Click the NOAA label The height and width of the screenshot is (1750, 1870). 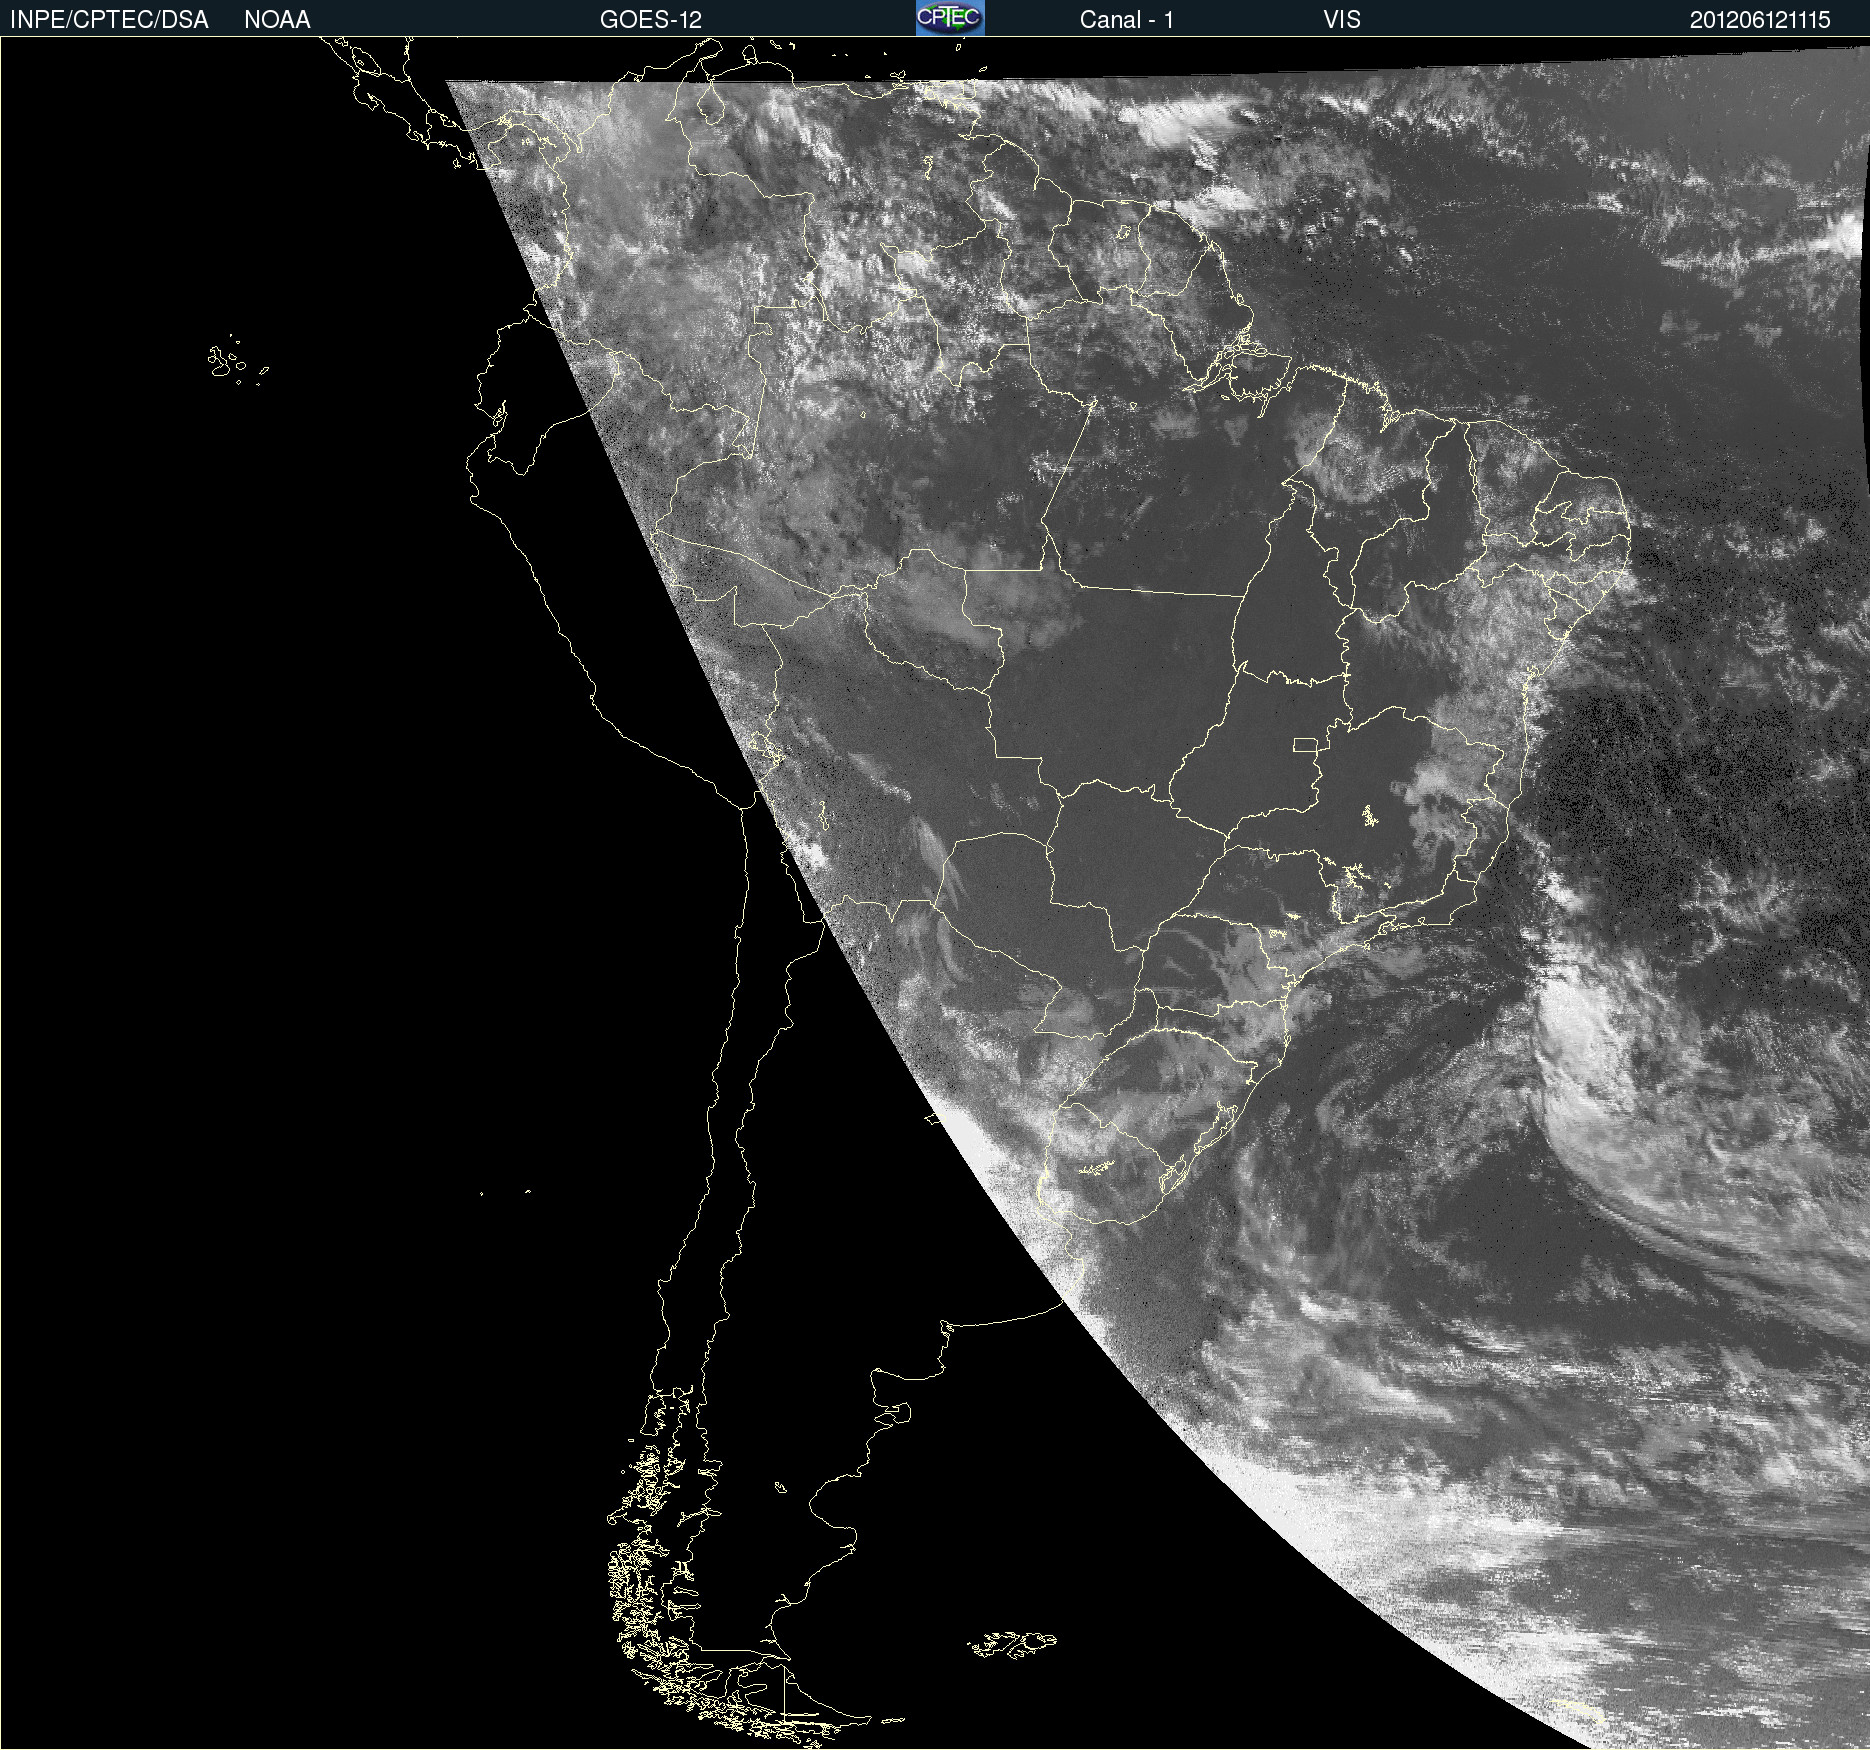coord(277,20)
